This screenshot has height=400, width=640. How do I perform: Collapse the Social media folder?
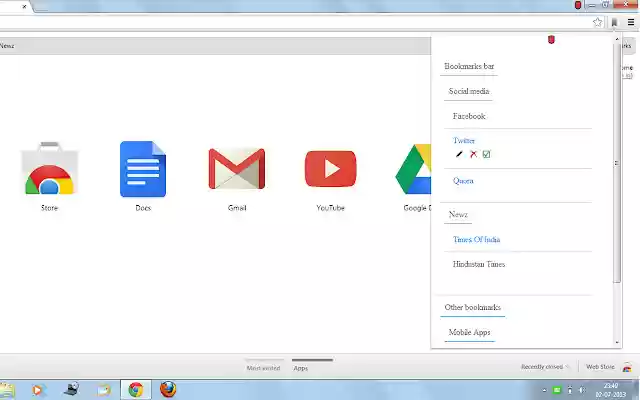point(469,91)
